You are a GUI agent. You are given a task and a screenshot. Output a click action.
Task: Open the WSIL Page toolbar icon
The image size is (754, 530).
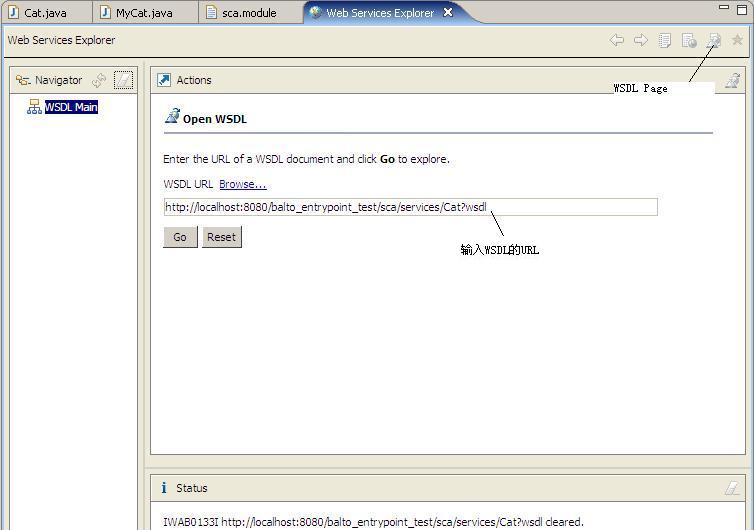(x=689, y=40)
